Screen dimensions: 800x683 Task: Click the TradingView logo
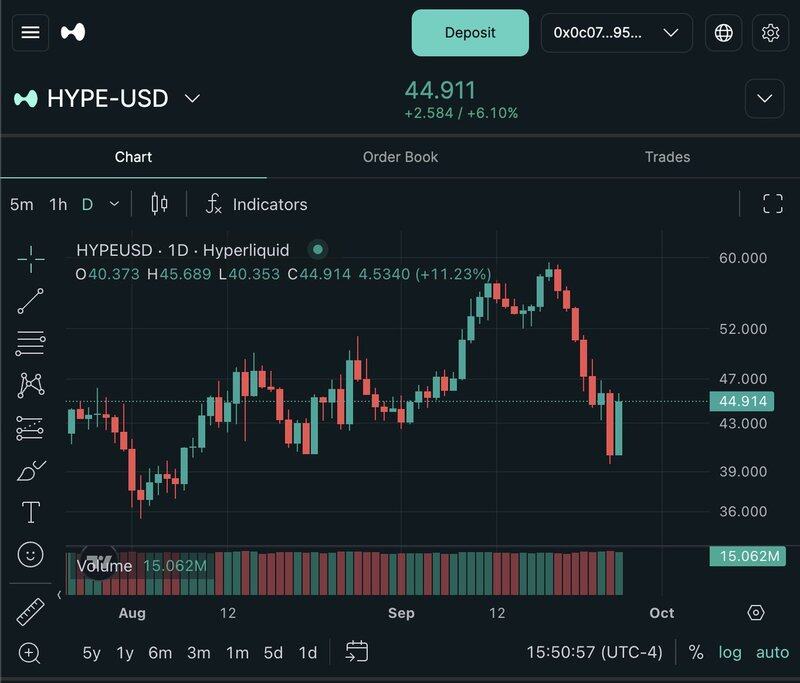coord(99,562)
